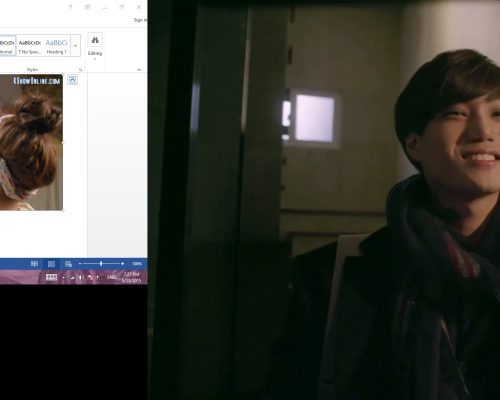The height and width of the screenshot is (400, 500).
Task: Open Ribbon Display Options icon
Action: point(88,7)
